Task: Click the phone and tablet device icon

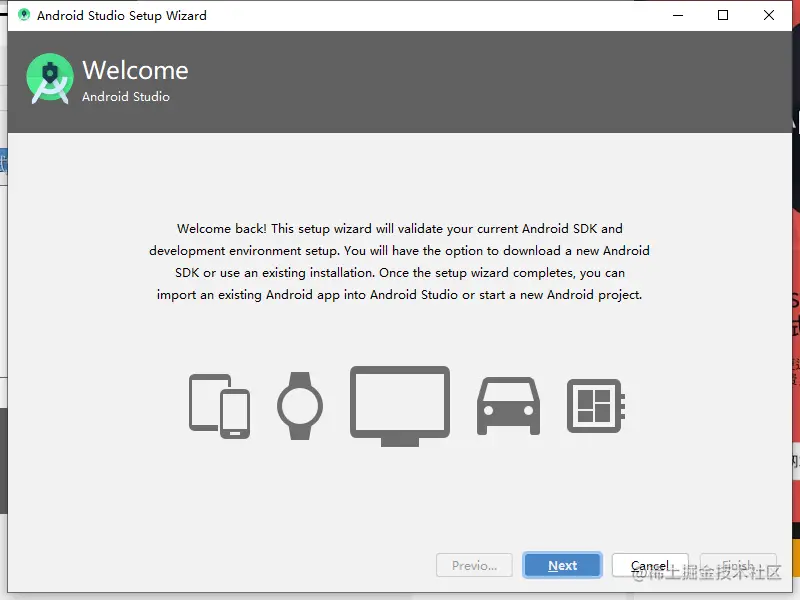Action: 219,406
